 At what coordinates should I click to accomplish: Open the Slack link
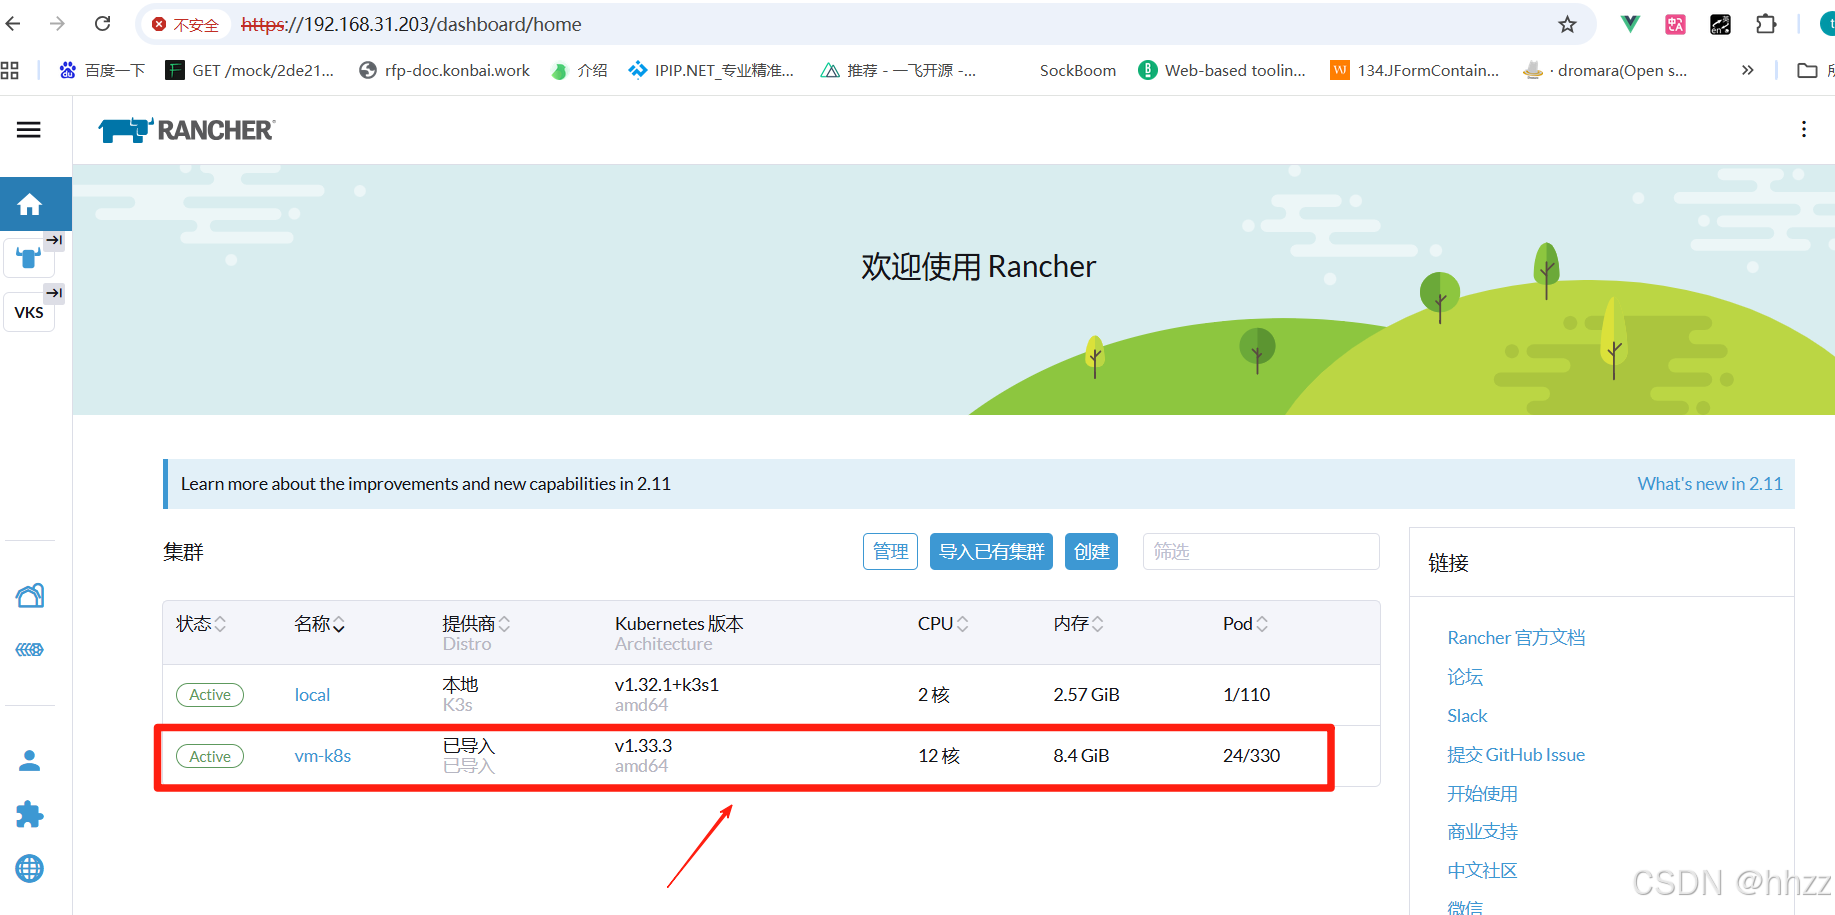pos(1467,716)
